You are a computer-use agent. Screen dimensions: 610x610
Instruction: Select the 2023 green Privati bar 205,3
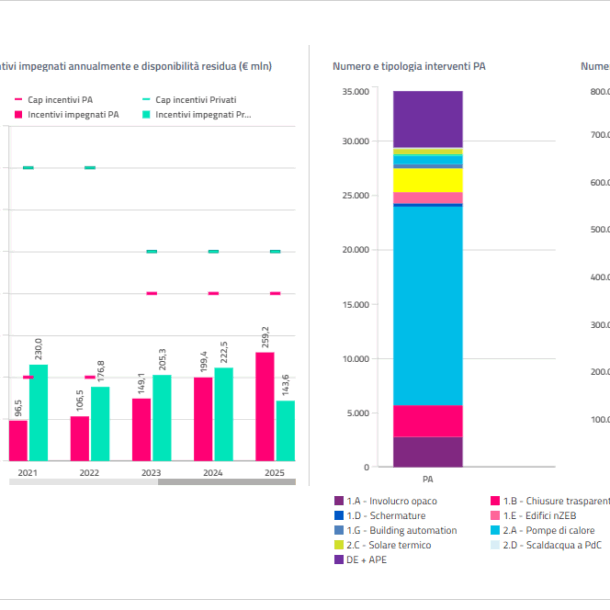tap(162, 418)
